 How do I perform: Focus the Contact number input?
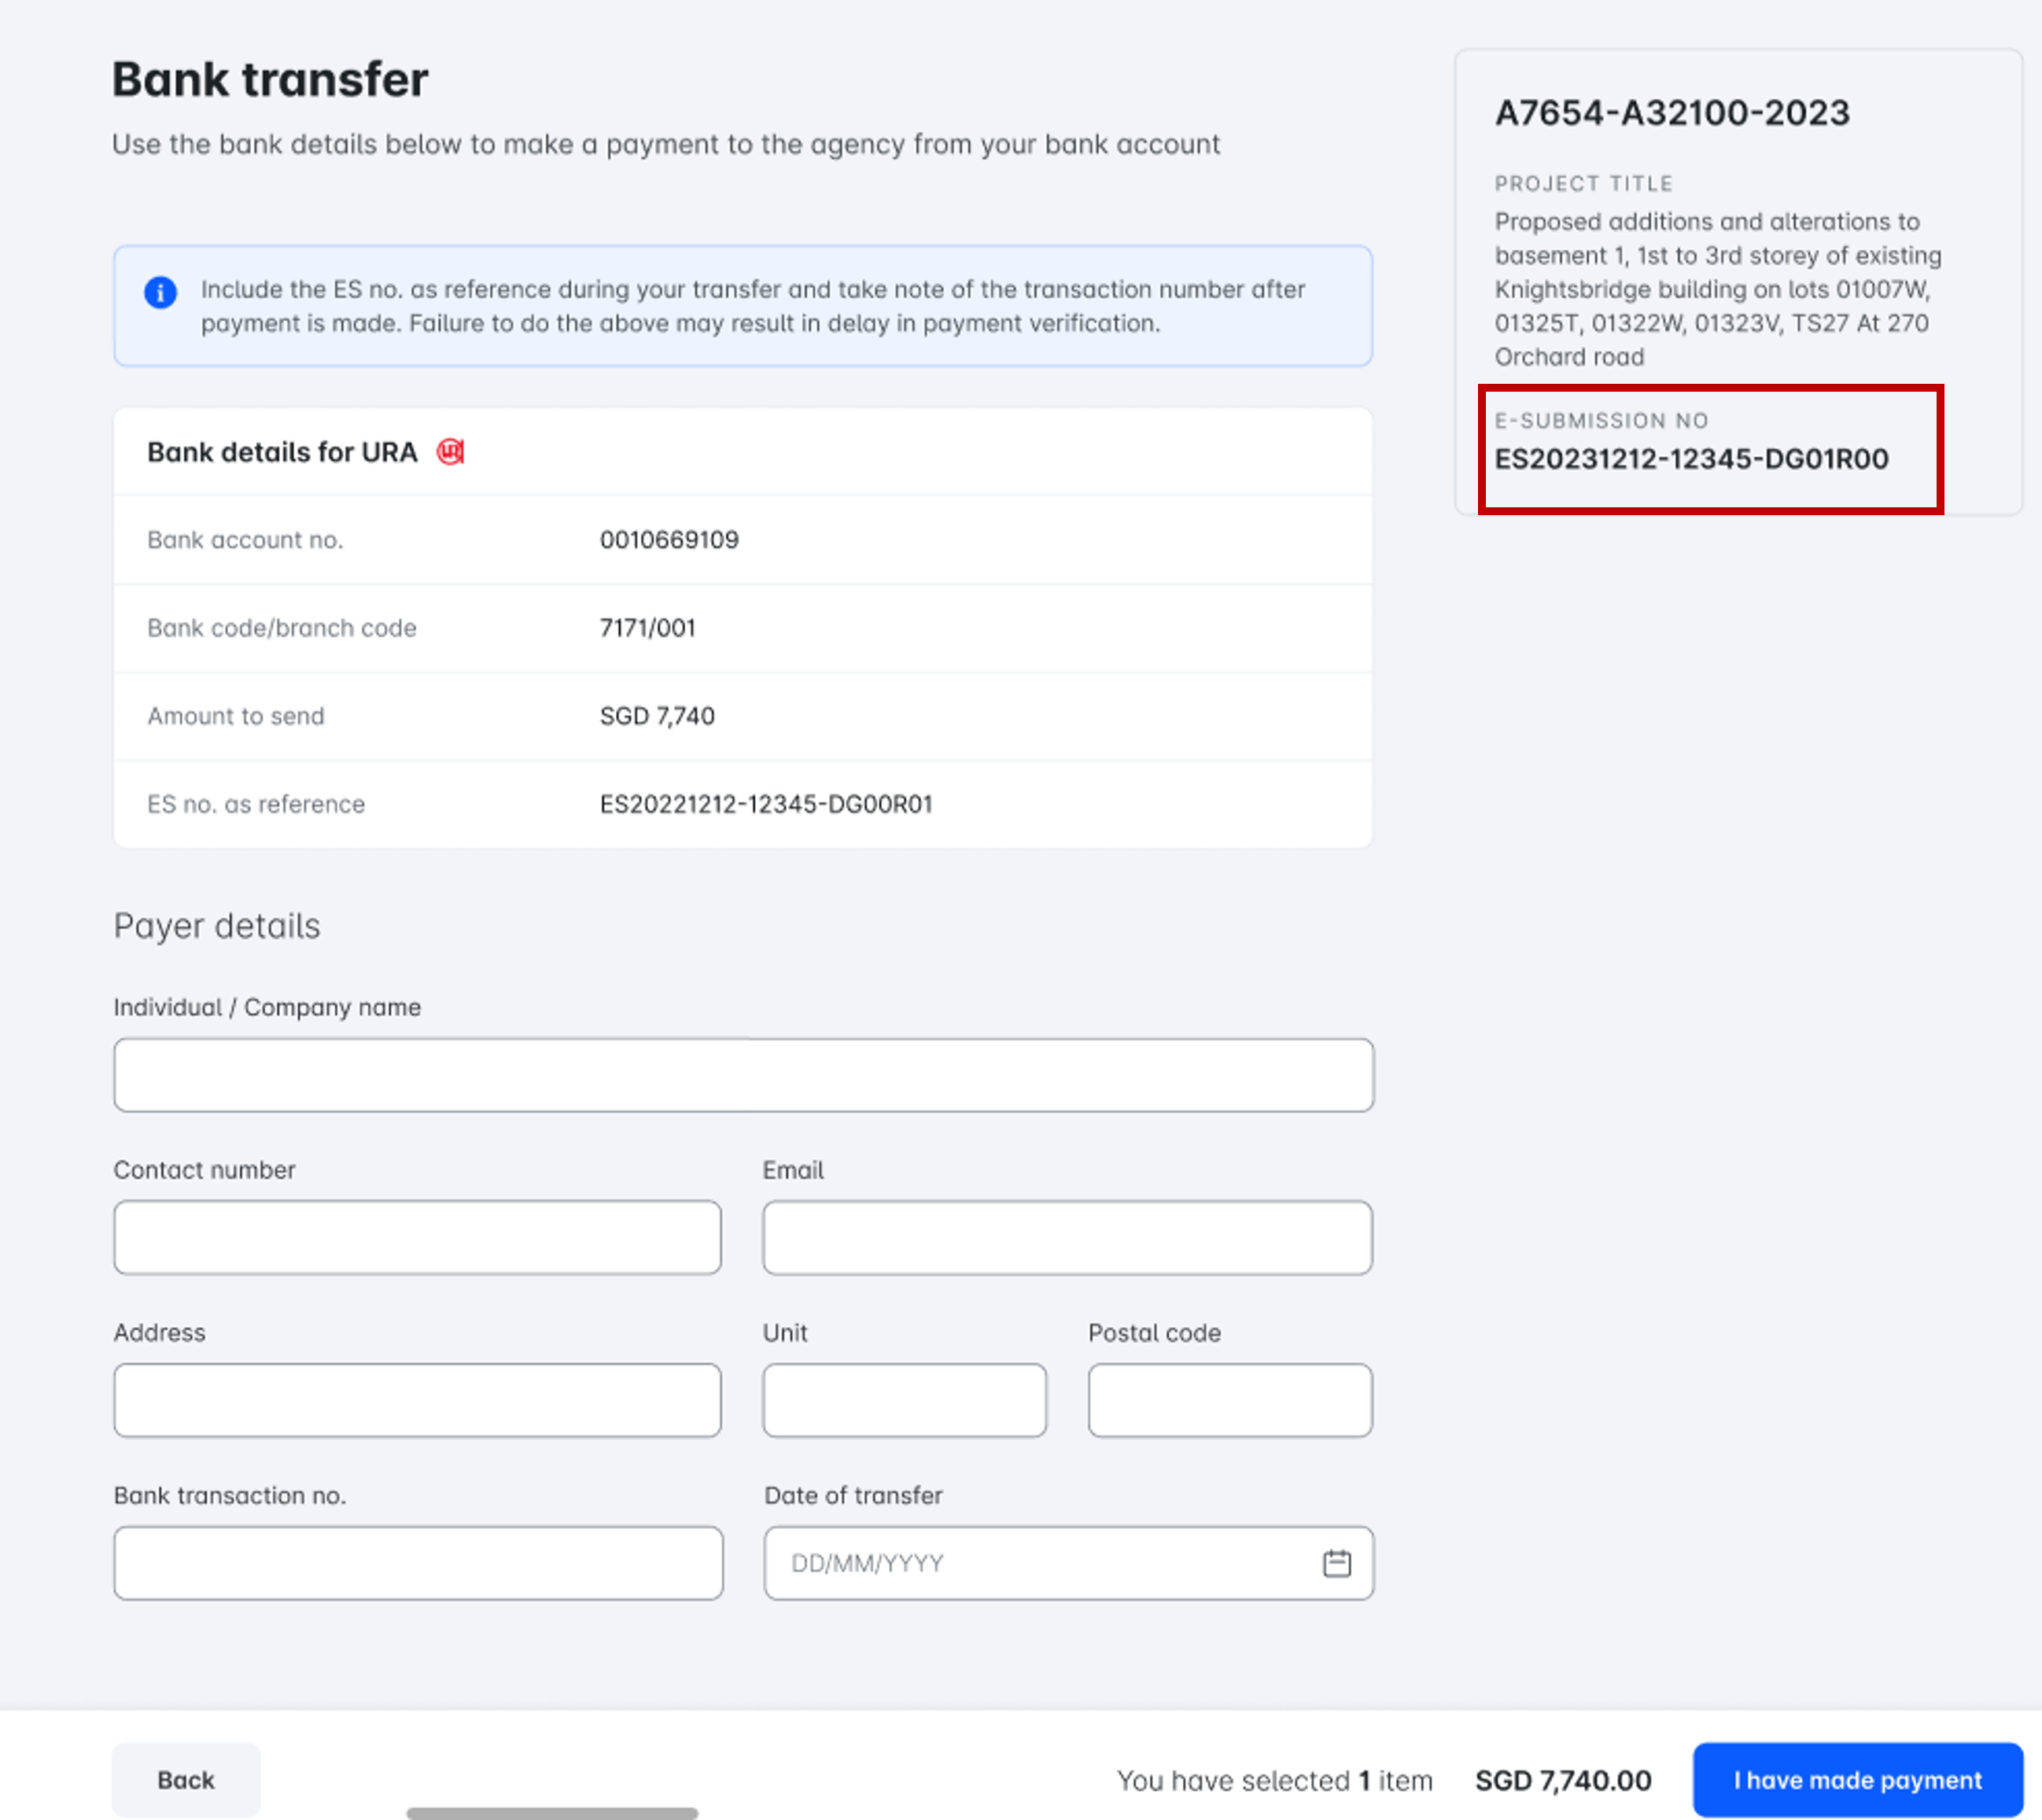click(417, 1237)
